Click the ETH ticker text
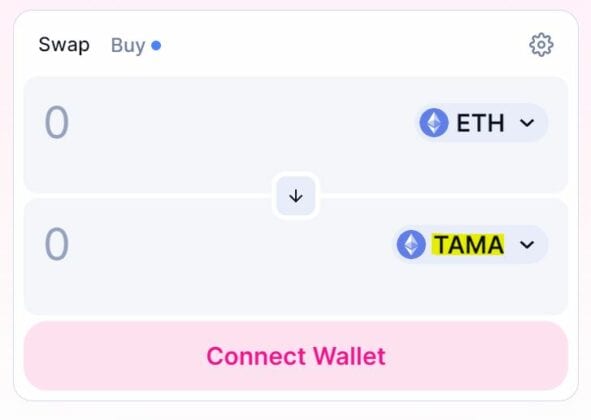The height and width of the screenshot is (420, 591). tap(480, 123)
